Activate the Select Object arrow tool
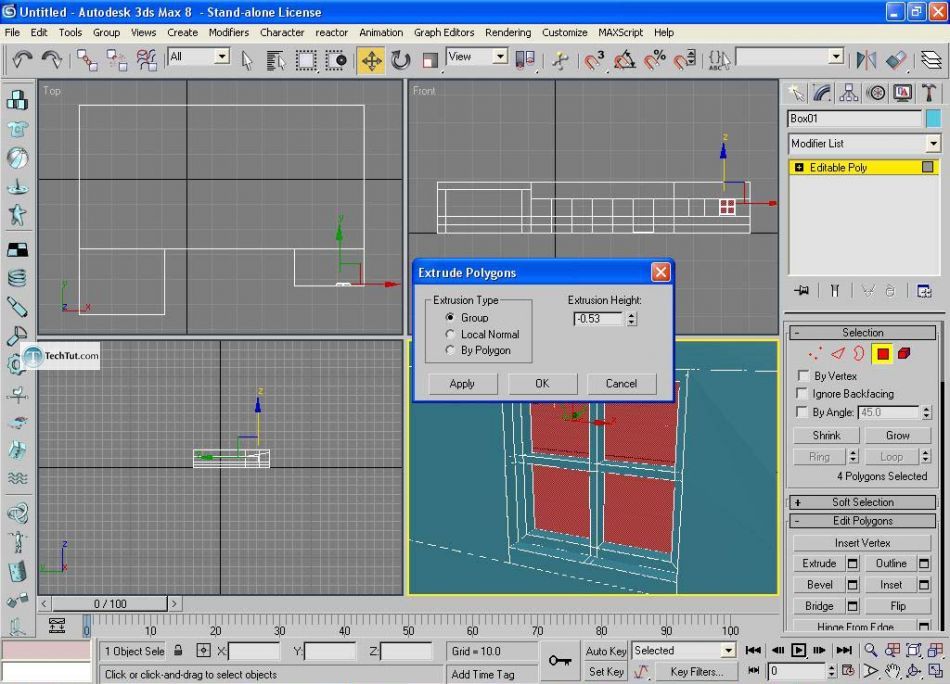Viewport: 950px width, 684px height. tap(247, 61)
